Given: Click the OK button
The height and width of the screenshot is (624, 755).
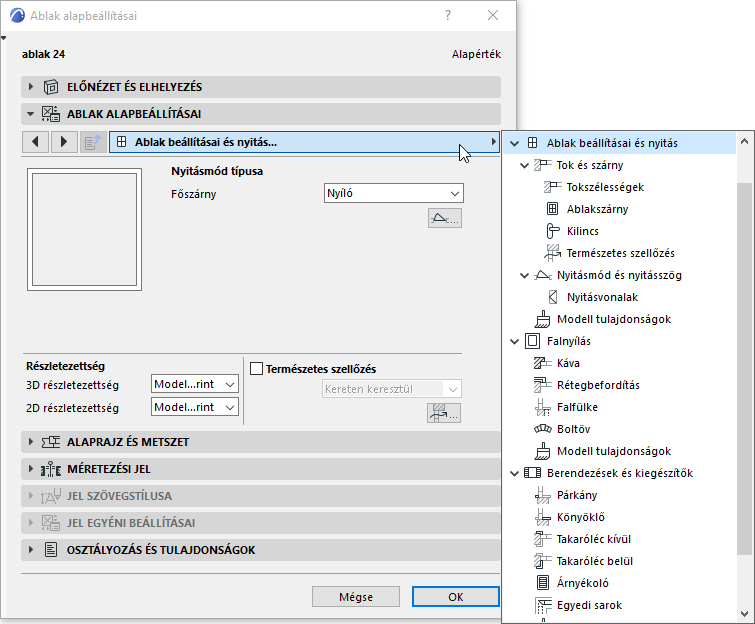Looking at the screenshot, I should click(x=456, y=597).
